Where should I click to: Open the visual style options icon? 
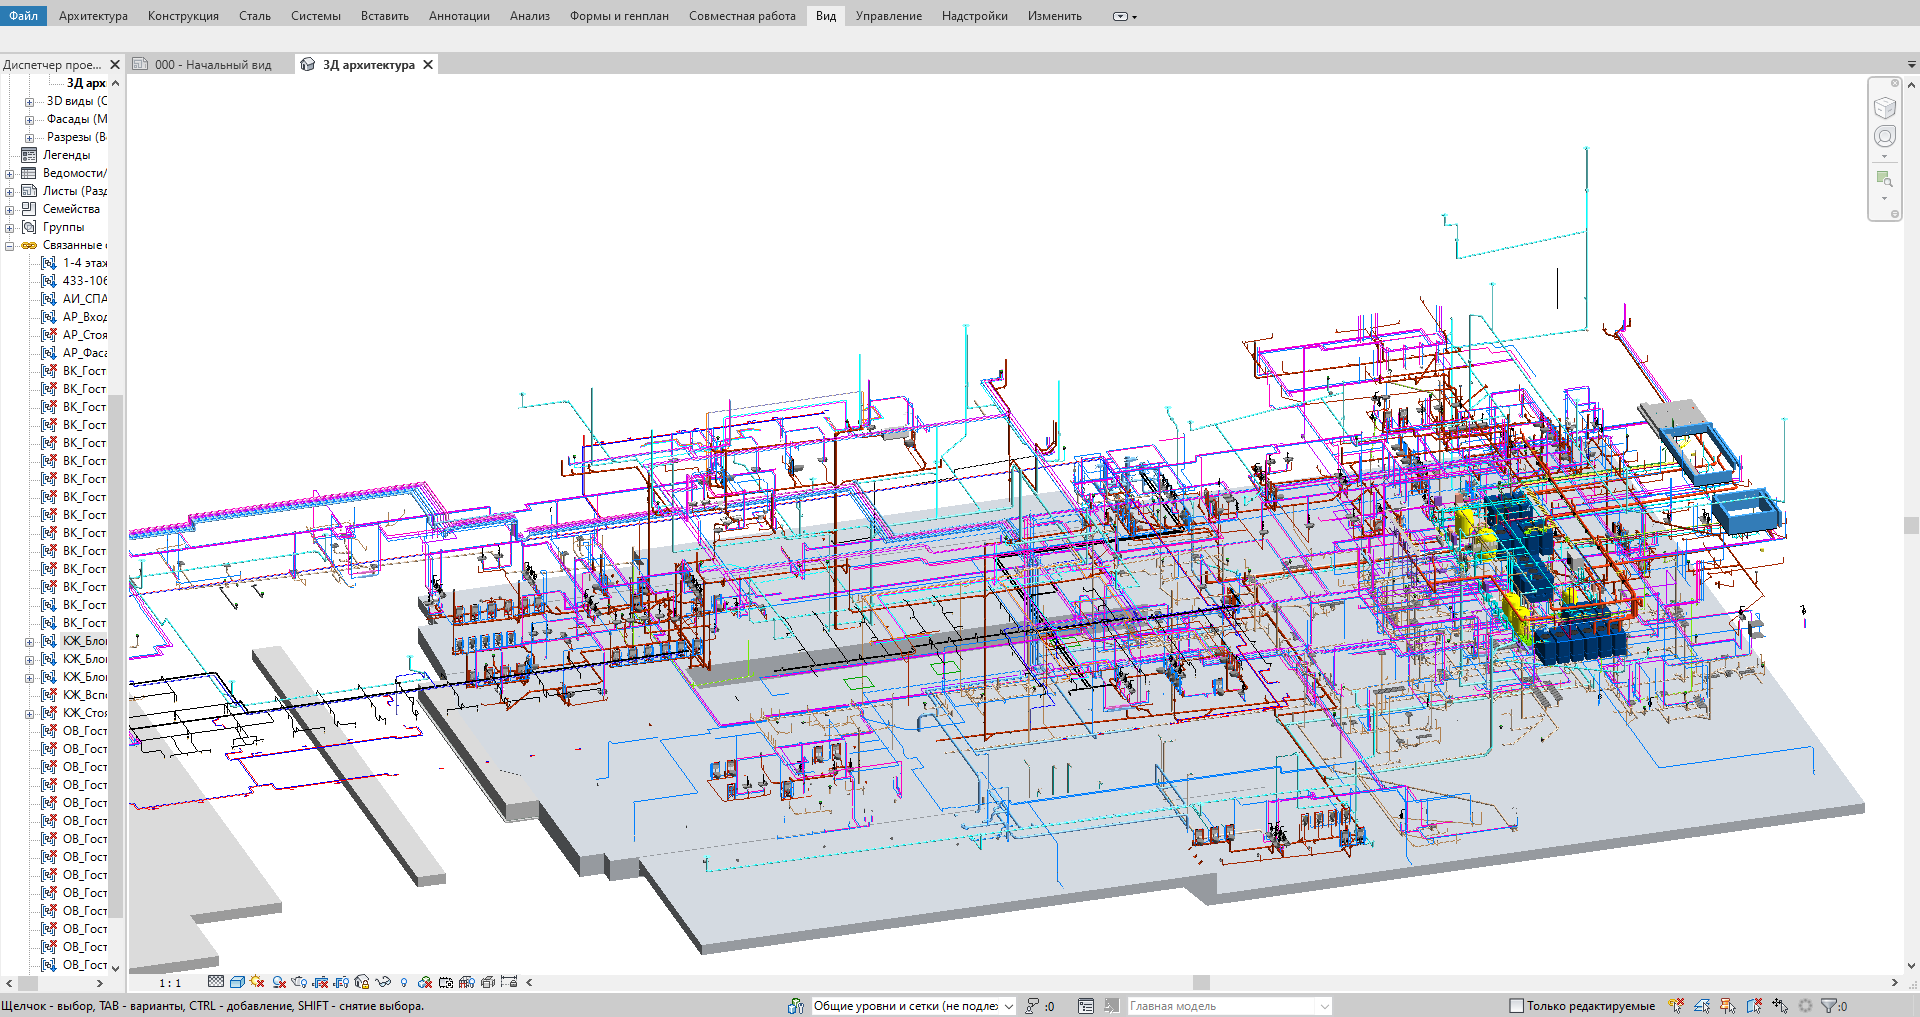pos(237,982)
